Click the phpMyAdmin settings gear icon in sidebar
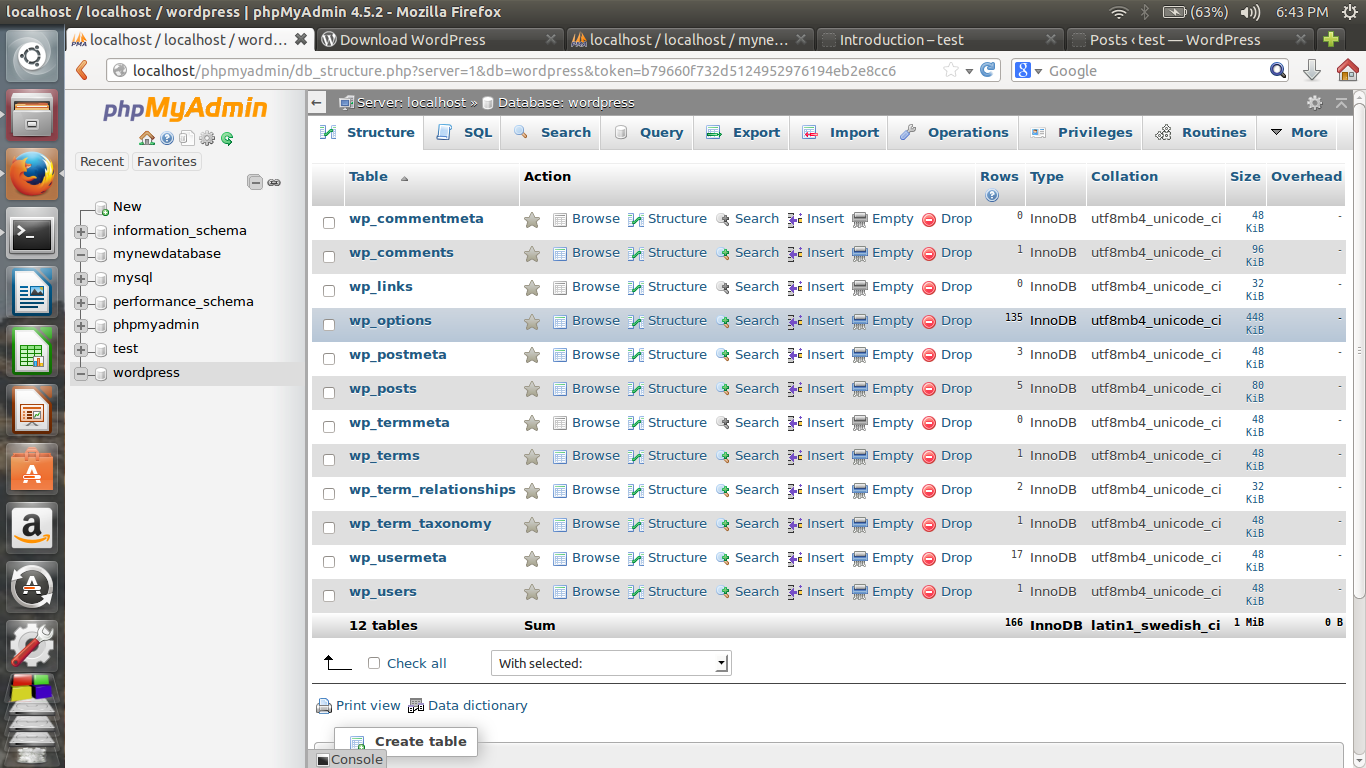 [x=207, y=139]
